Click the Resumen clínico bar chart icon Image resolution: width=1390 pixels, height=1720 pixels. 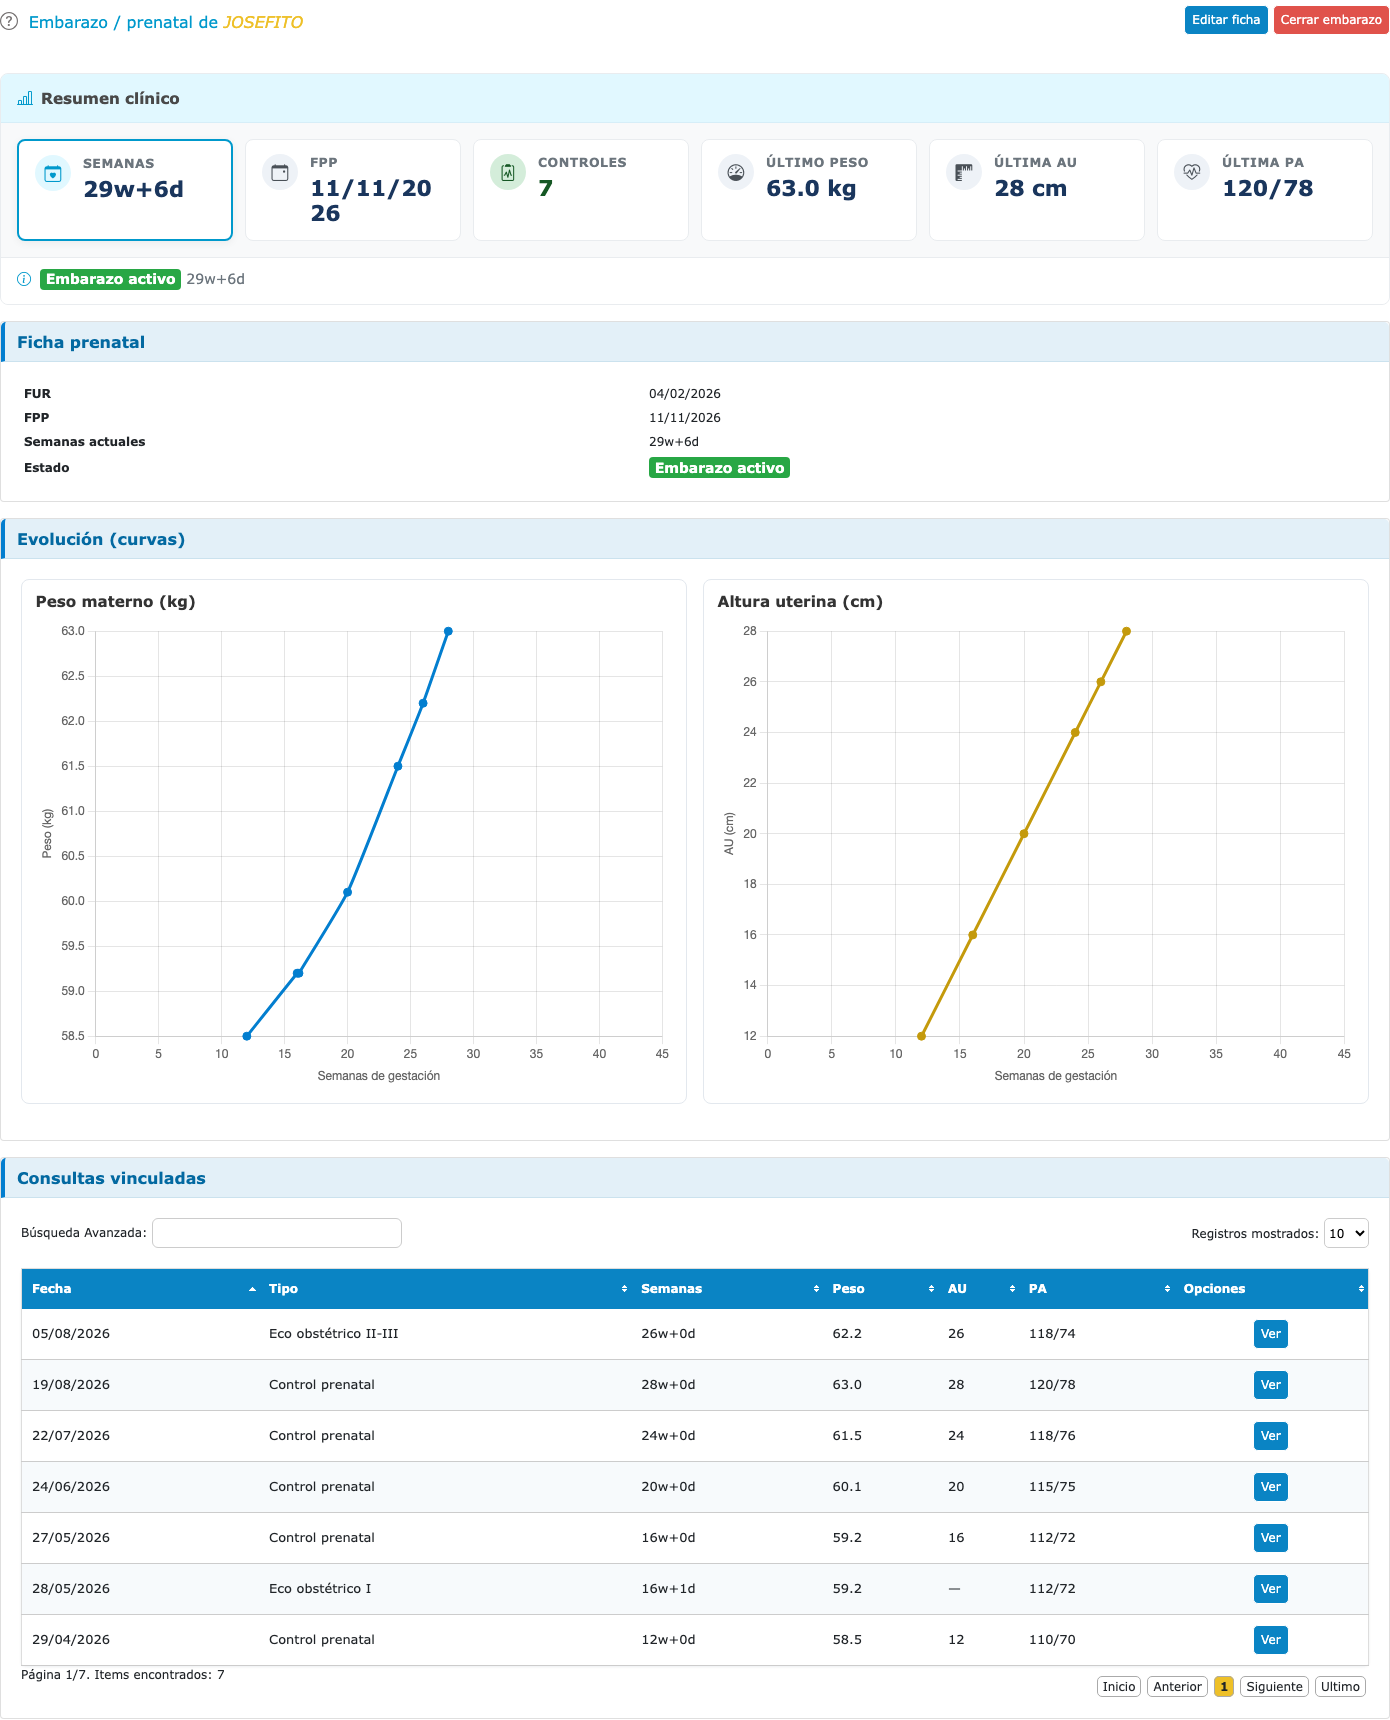pyautogui.click(x=25, y=99)
